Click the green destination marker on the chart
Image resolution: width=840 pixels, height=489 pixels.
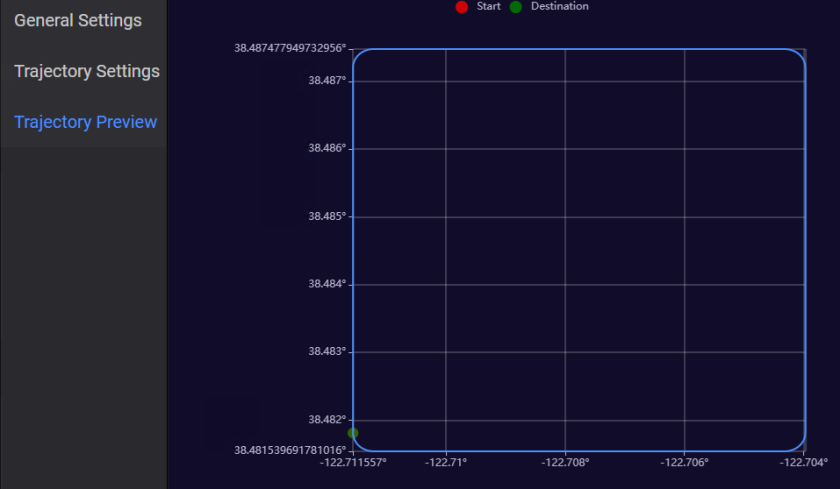pyautogui.click(x=353, y=433)
